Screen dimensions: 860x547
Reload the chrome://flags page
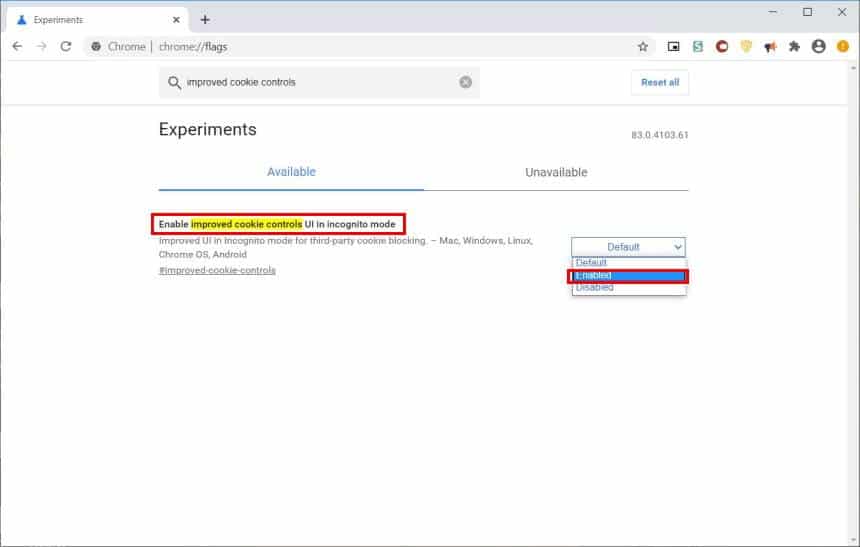click(x=66, y=47)
